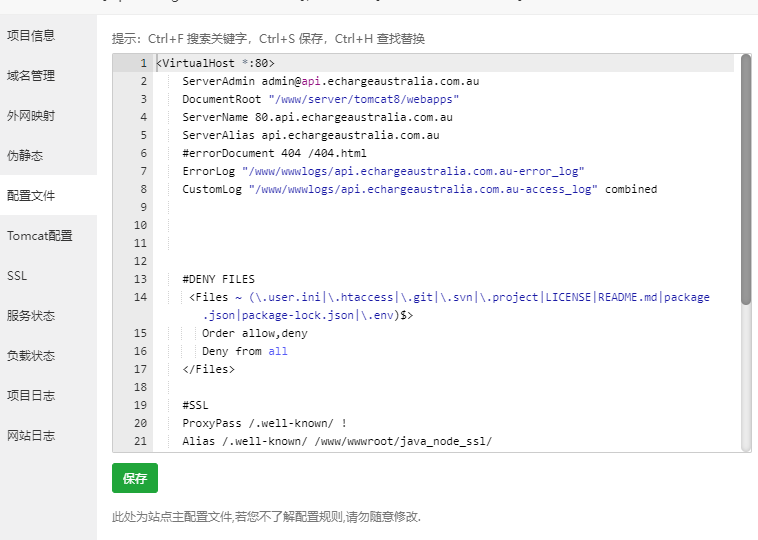Select the 外网映射 sidebar item
758x540 pixels.
click(31, 116)
